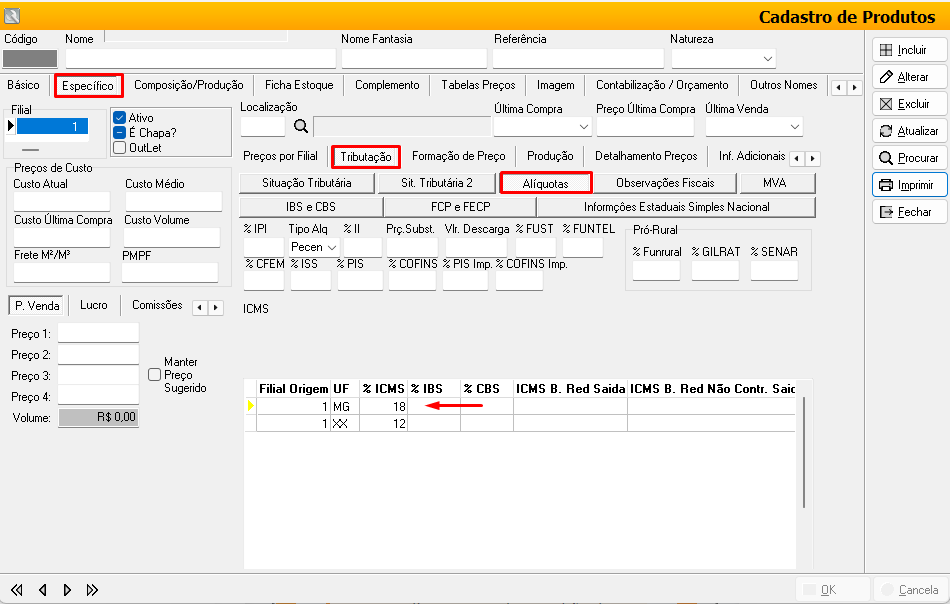Click the Incluir button
The width and height of the screenshot is (950, 604).
pyautogui.click(x=909, y=50)
